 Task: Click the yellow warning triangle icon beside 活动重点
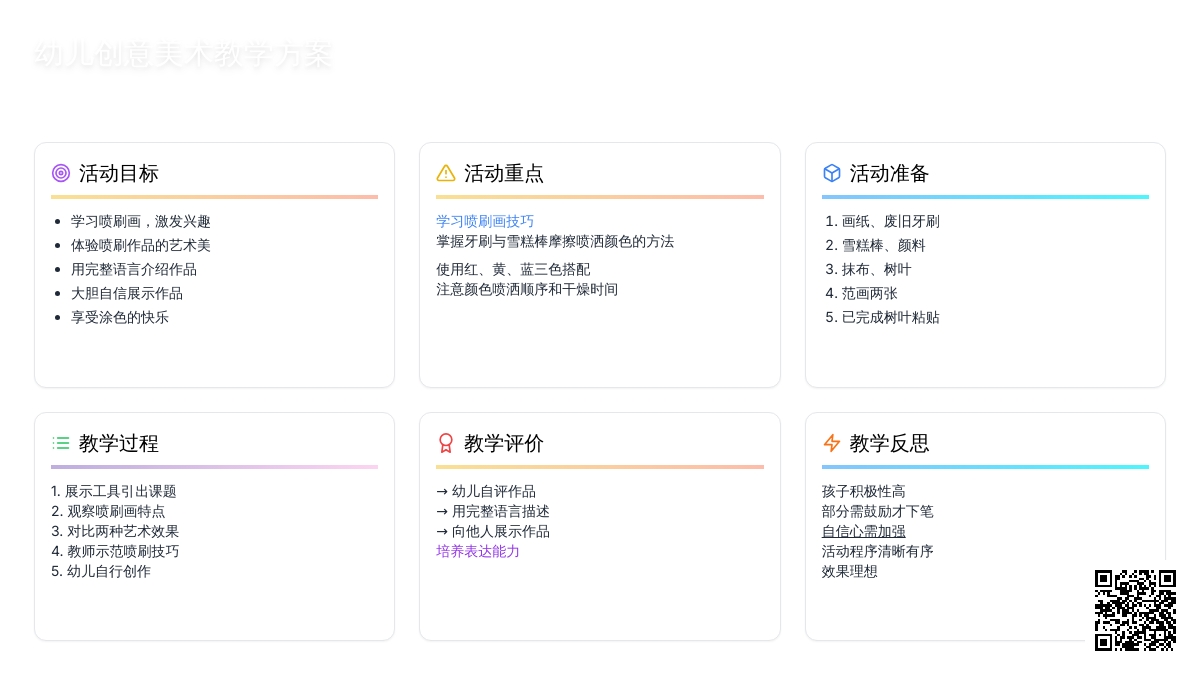pyautogui.click(x=446, y=173)
